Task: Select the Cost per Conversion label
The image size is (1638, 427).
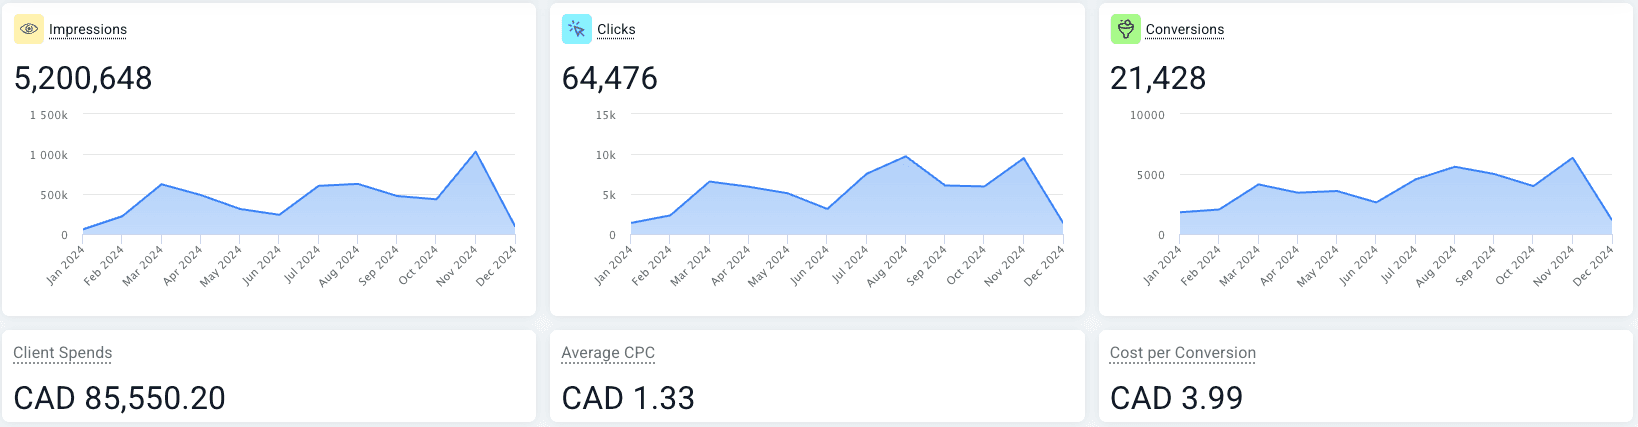Action: [x=1182, y=353]
